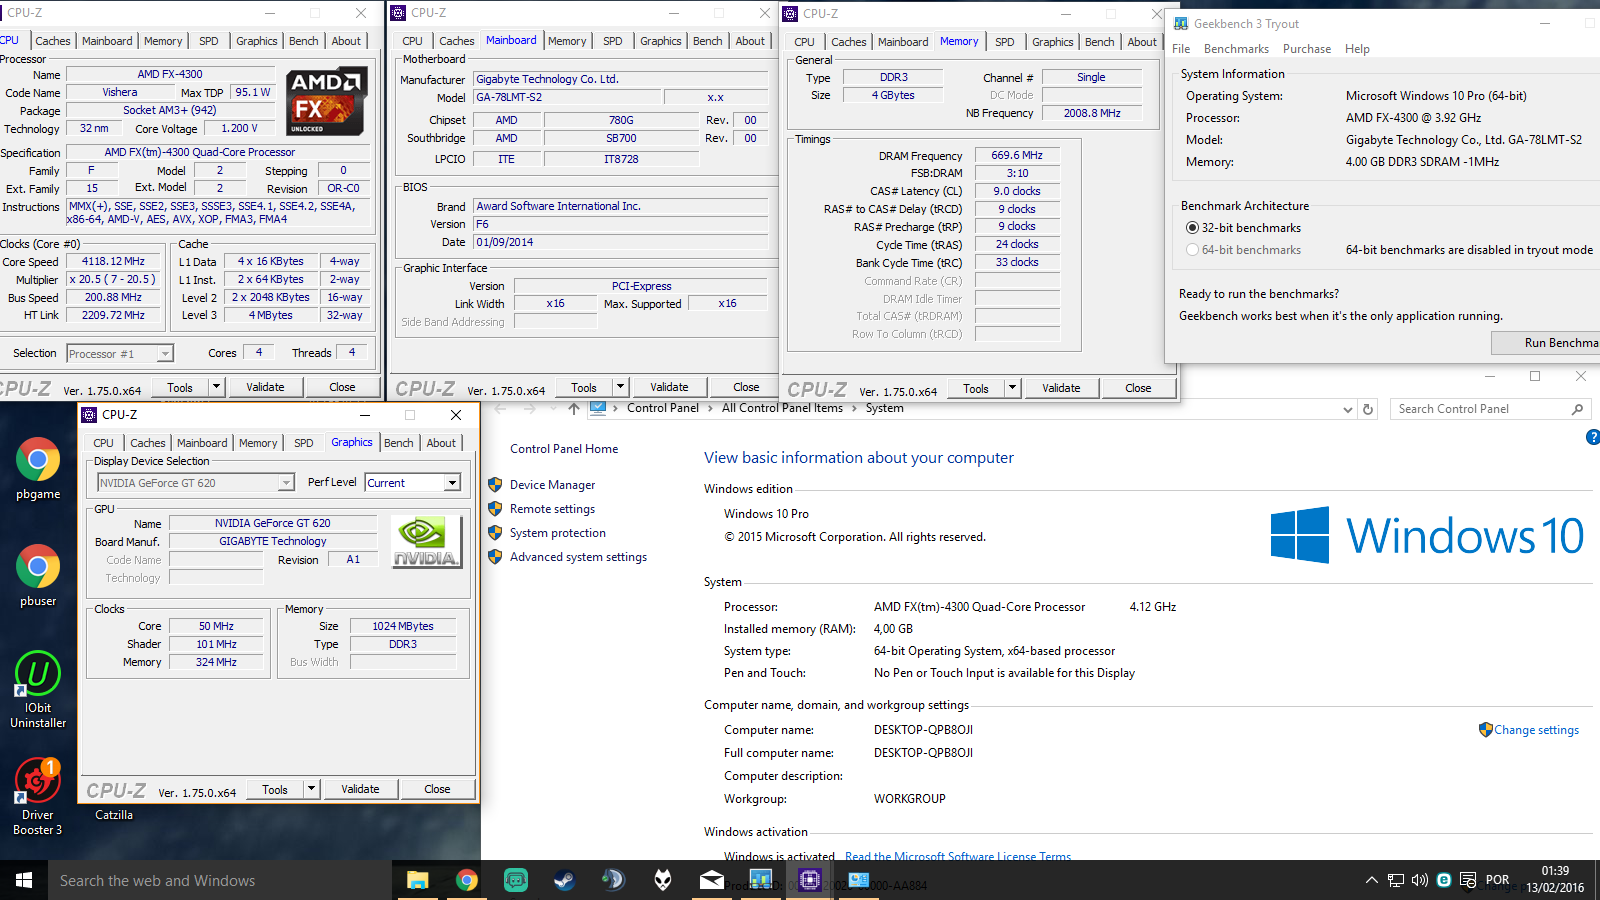Screen dimensions: 1600x900
Task: Click the refresh icon in Control Panel address bar
Action: (1368, 409)
